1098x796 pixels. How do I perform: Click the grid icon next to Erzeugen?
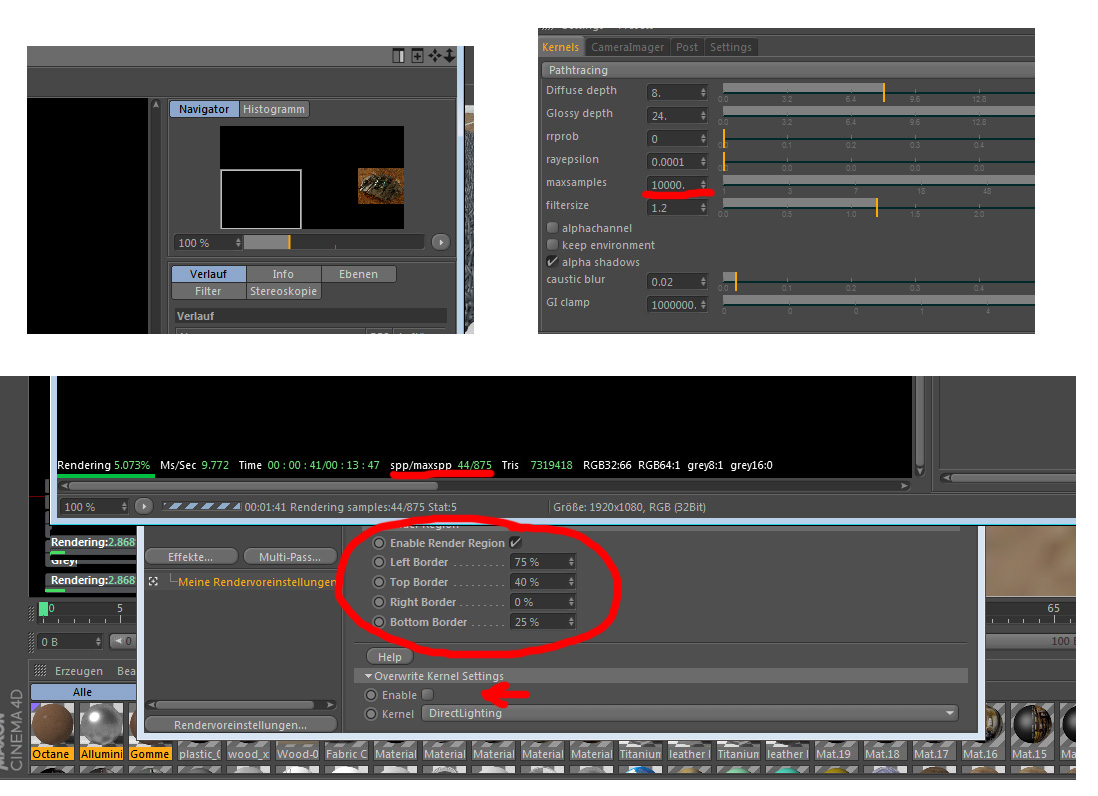[x=41, y=671]
